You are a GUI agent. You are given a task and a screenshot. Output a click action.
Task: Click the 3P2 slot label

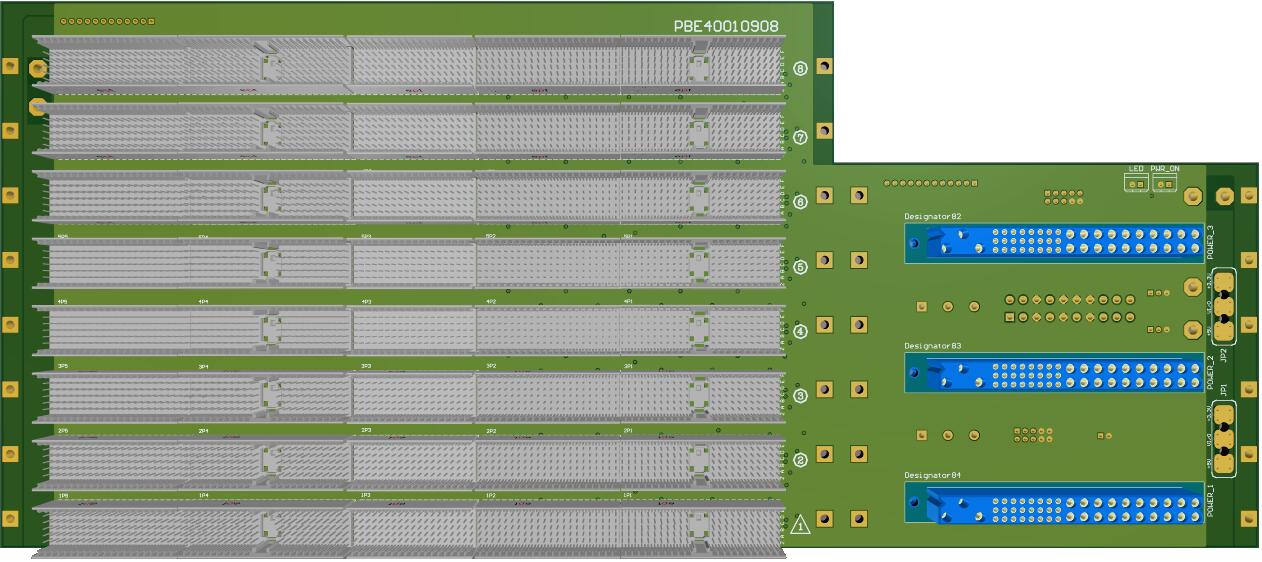pos(491,367)
